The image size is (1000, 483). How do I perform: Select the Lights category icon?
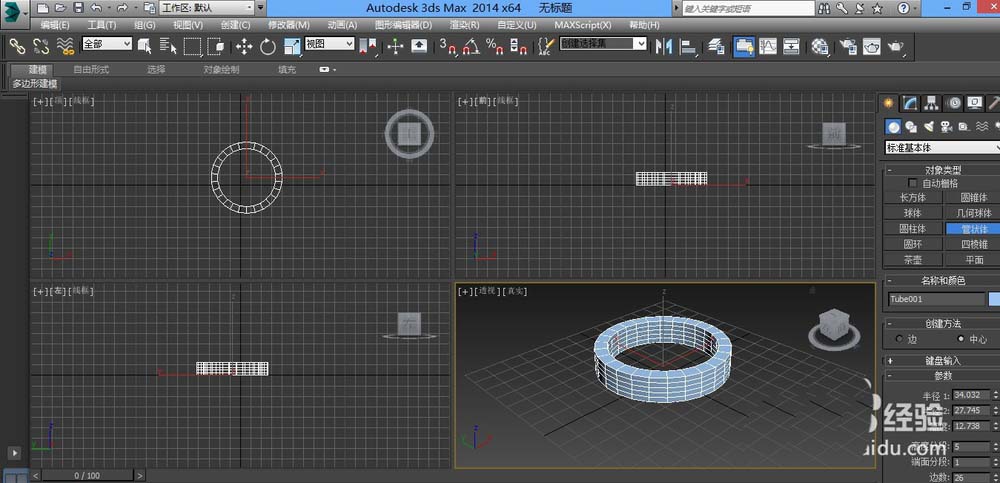click(x=929, y=127)
